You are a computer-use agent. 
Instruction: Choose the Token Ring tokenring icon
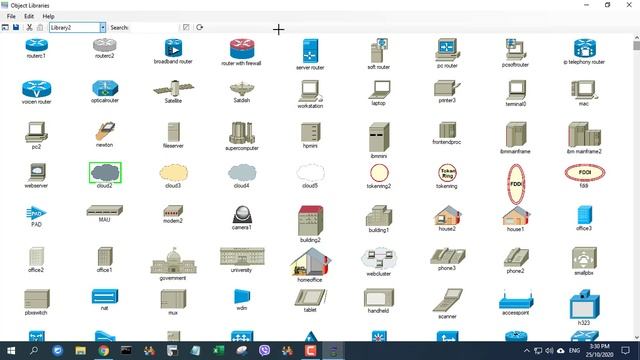point(447,173)
